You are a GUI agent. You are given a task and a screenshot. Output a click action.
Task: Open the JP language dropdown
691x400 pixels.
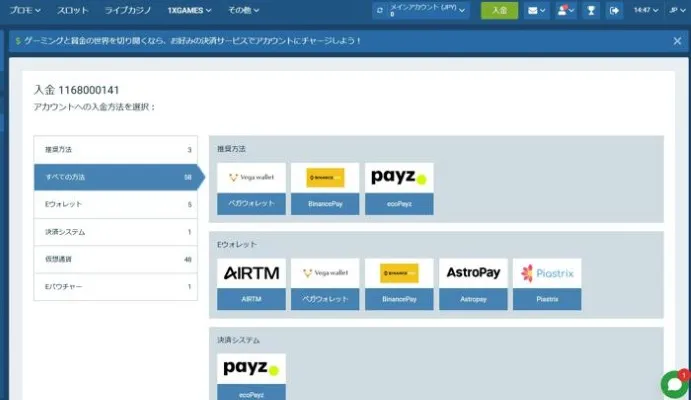point(677,10)
